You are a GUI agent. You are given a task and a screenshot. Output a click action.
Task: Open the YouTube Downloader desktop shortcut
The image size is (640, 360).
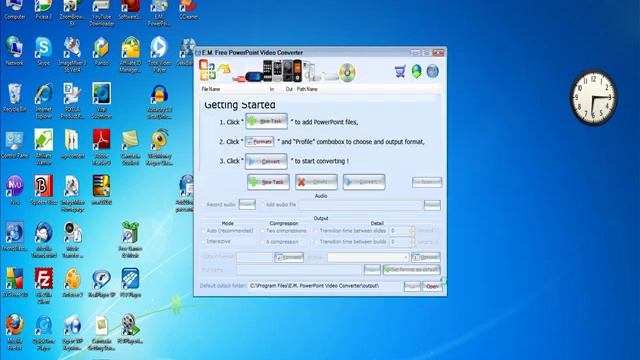101,13
